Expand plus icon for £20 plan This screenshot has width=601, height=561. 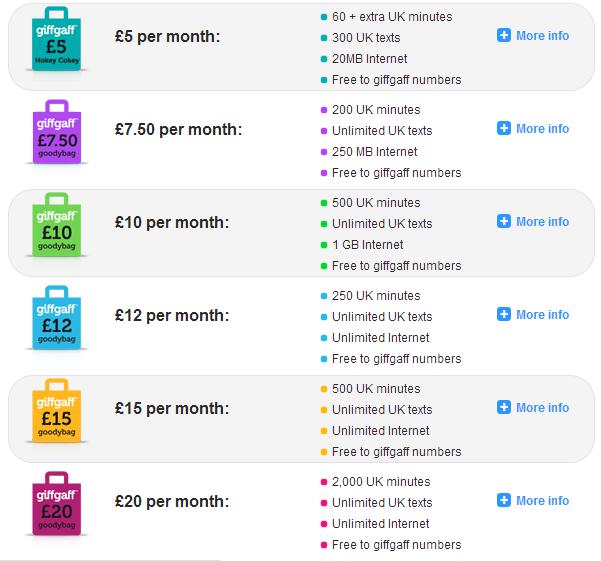[x=504, y=500]
